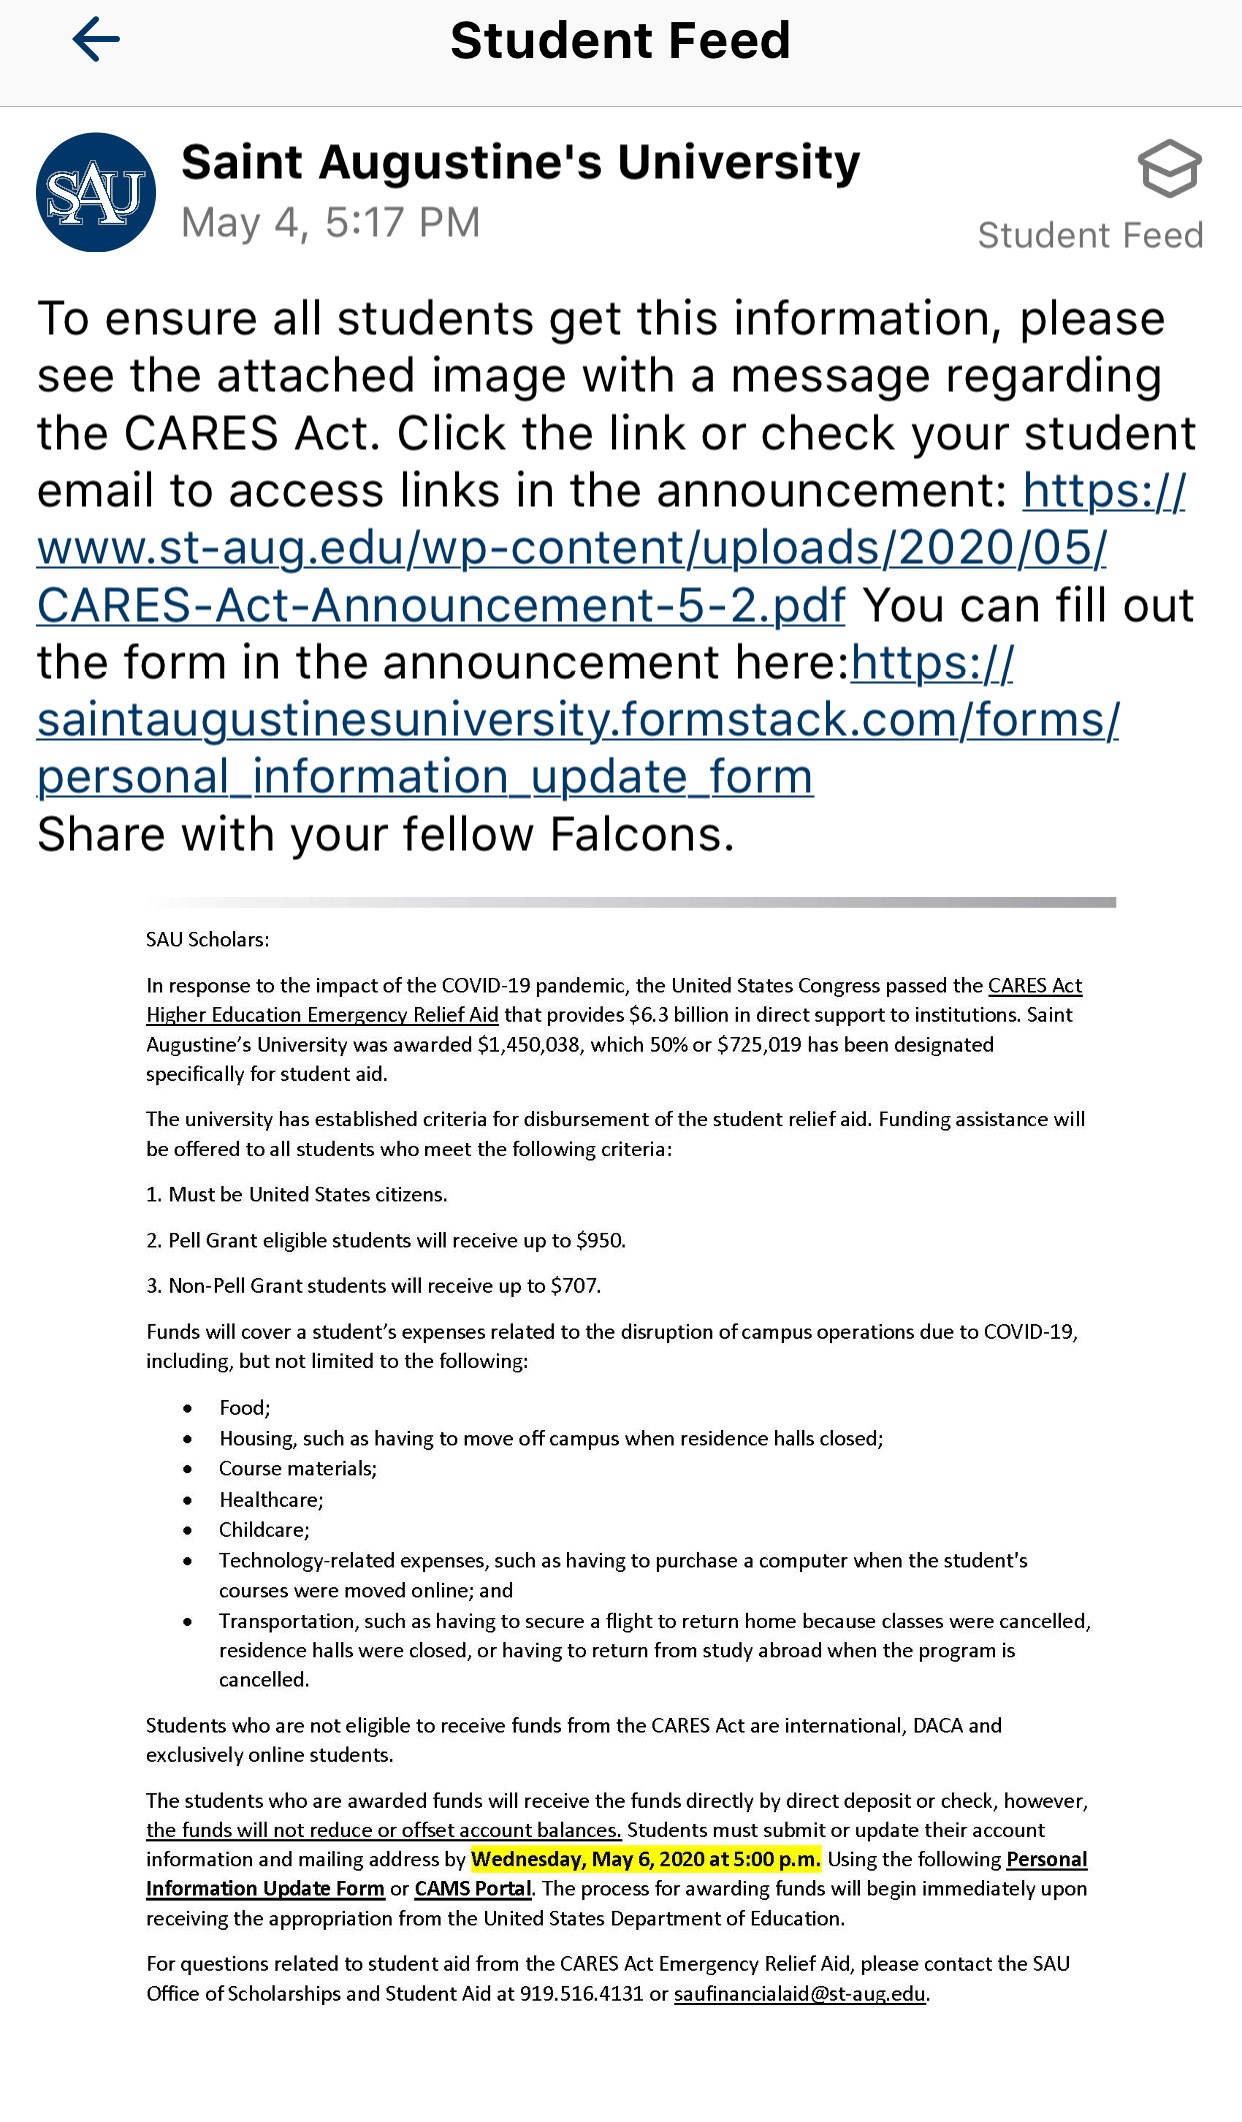Tap the Student Feed page title
The image size is (1242, 2122).
pyautogui.click(x=620, y=41)
